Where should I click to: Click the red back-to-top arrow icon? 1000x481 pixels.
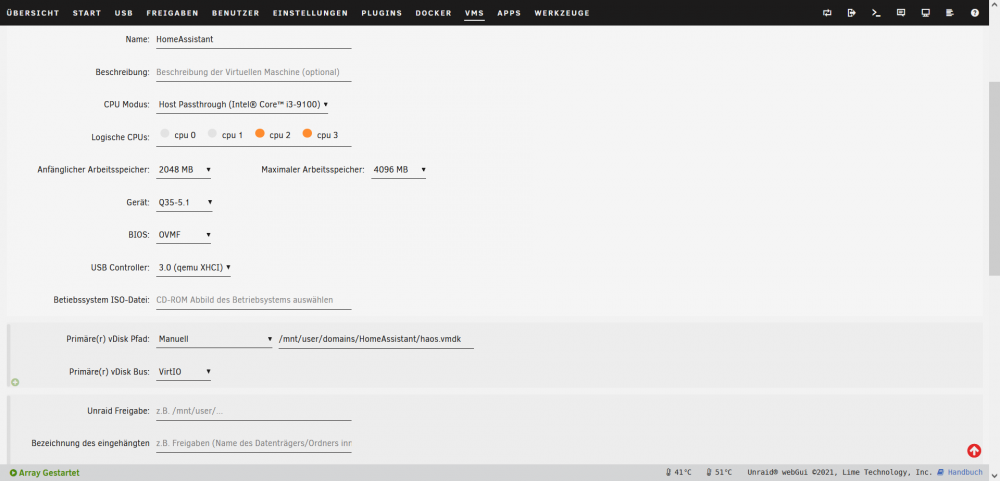point(974,450)
